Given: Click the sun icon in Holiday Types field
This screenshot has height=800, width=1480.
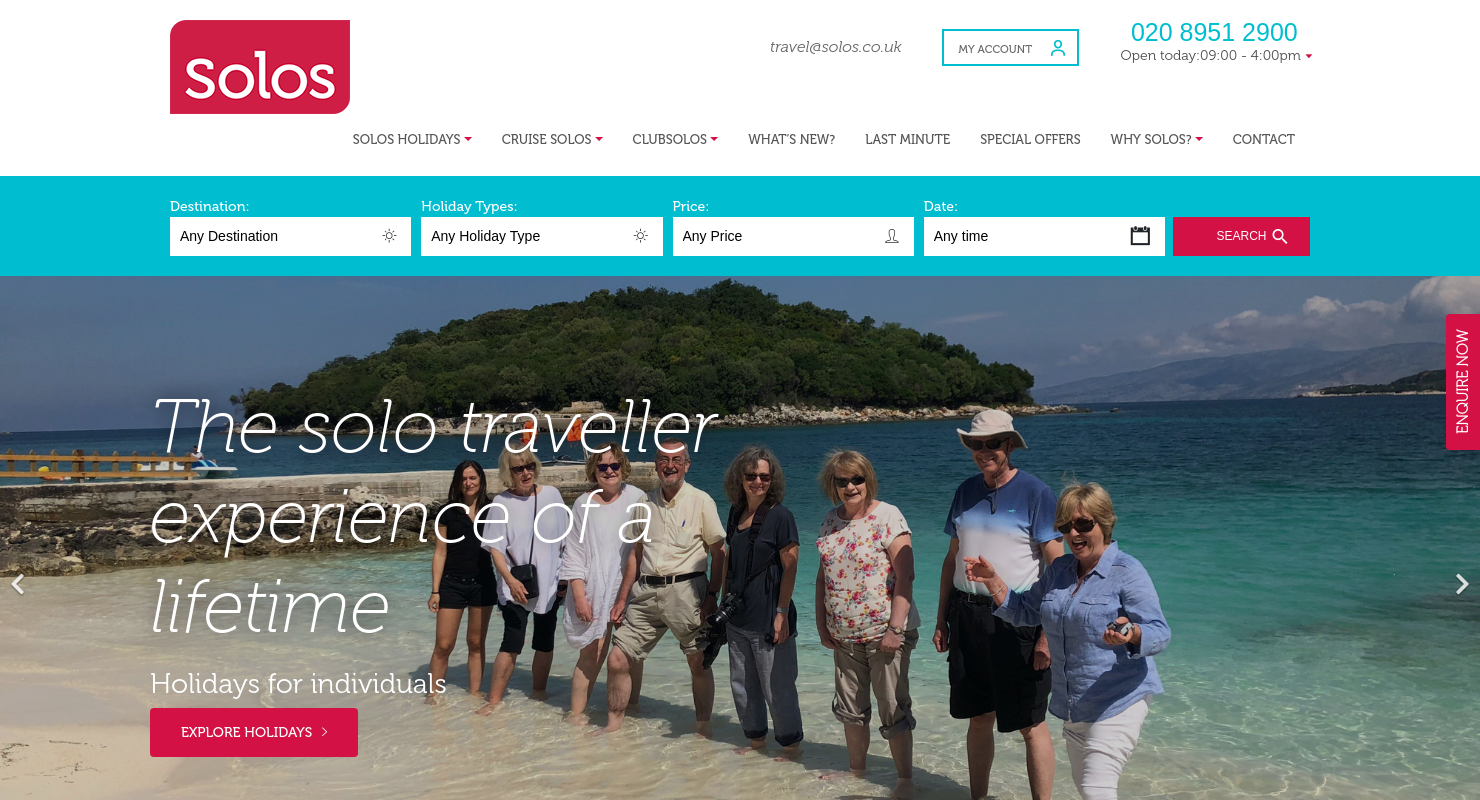Looking at the screenshot, I should click(x=640, y=236).
